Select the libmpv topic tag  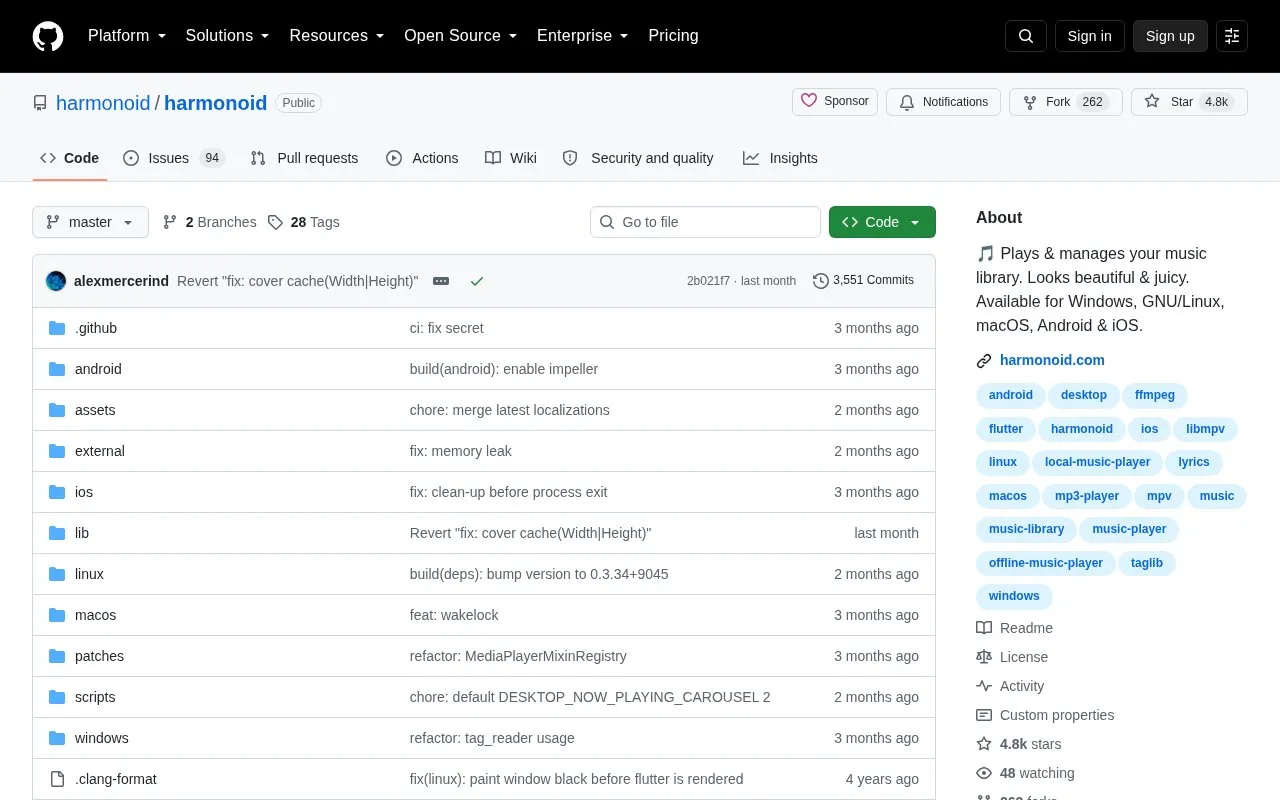1206,429
